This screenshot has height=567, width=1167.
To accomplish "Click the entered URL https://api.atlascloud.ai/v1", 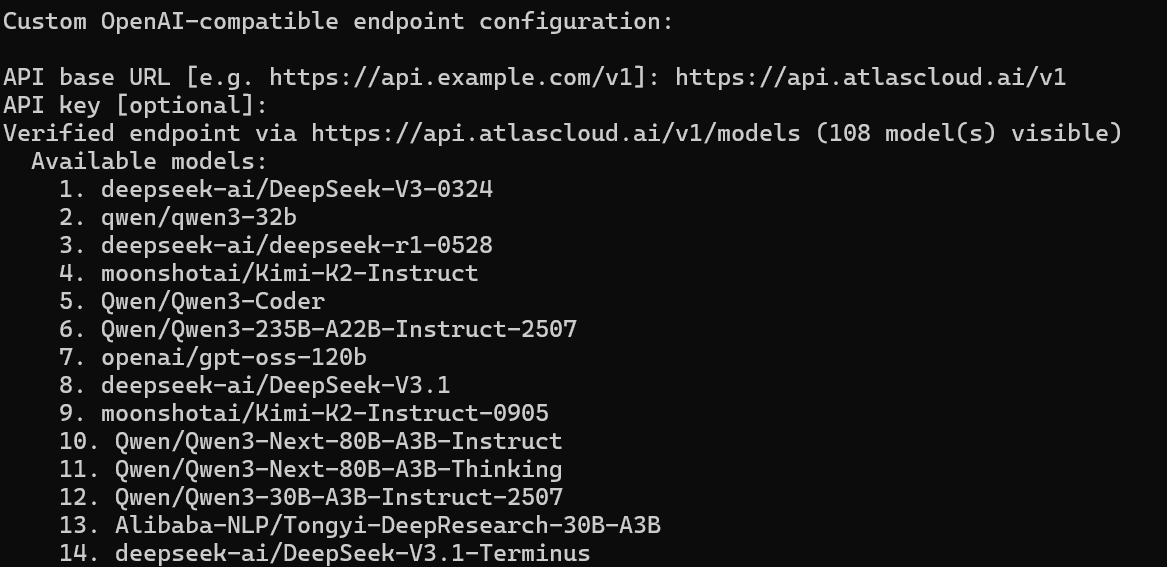I will coord(870,77).
